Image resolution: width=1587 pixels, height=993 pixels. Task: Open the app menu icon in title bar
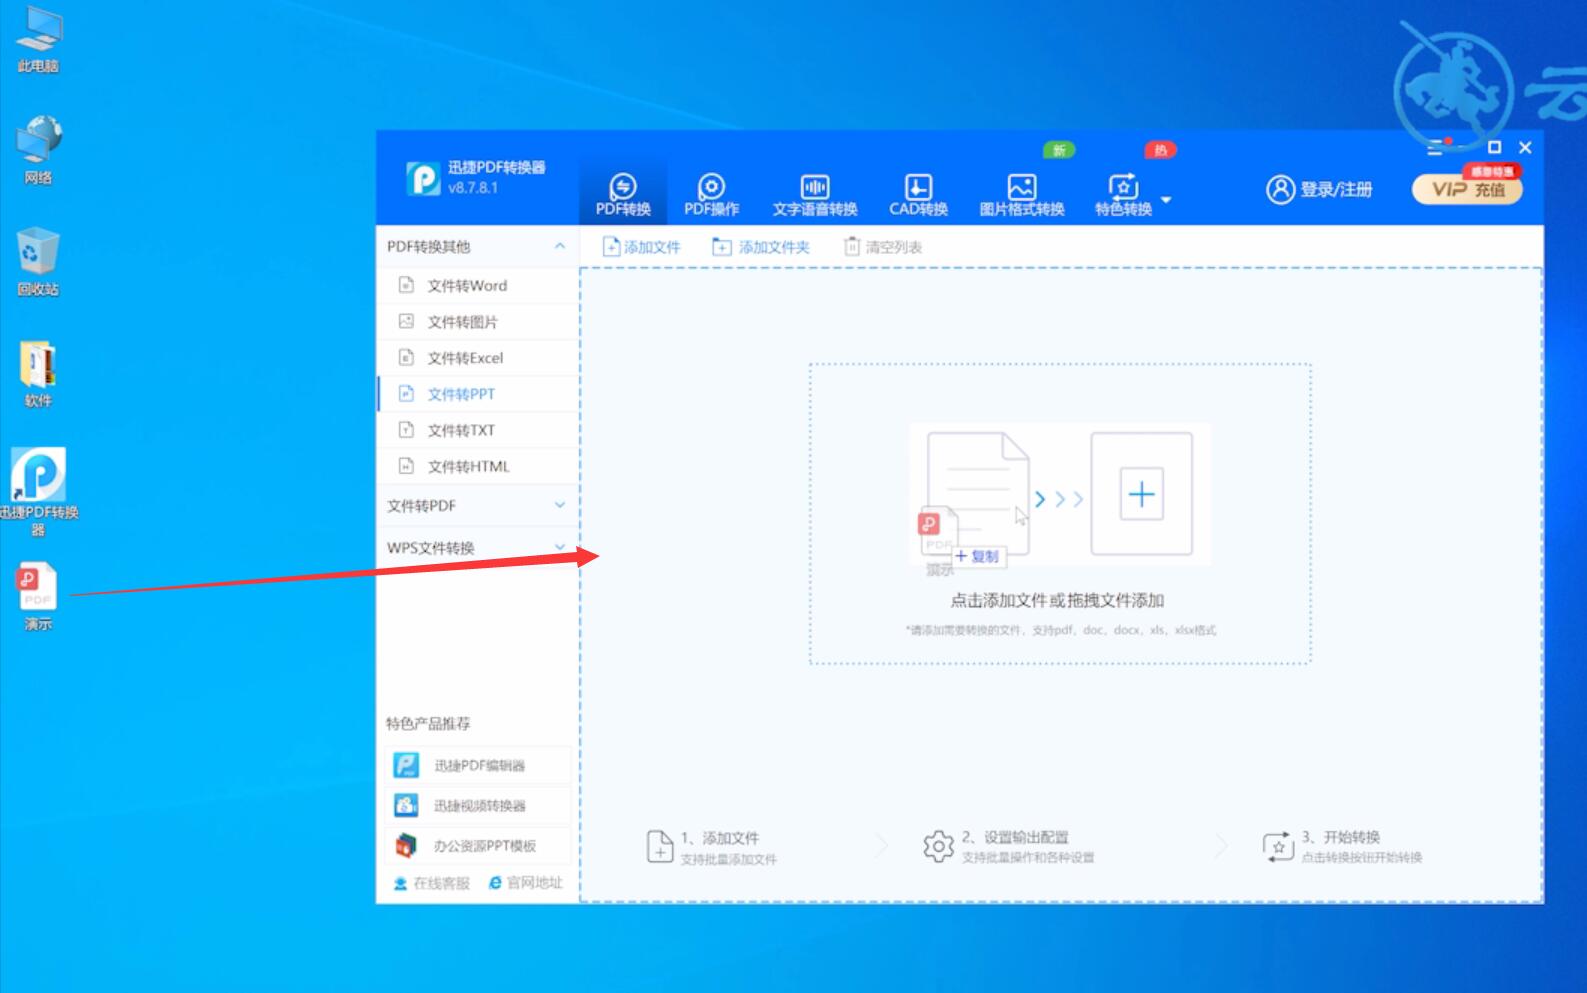(x=1436, y=148)
